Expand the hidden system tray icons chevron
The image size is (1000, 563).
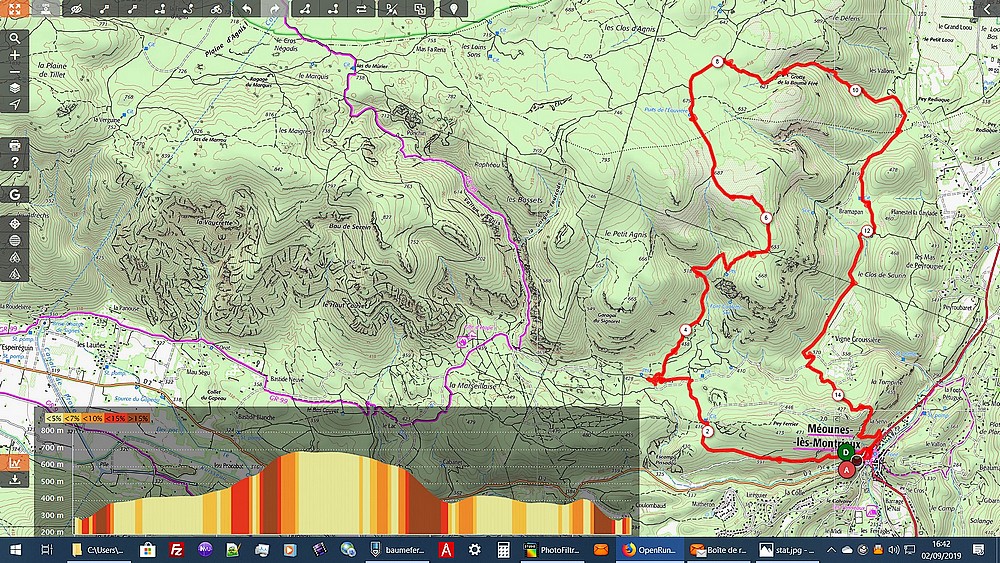(831, 550)
